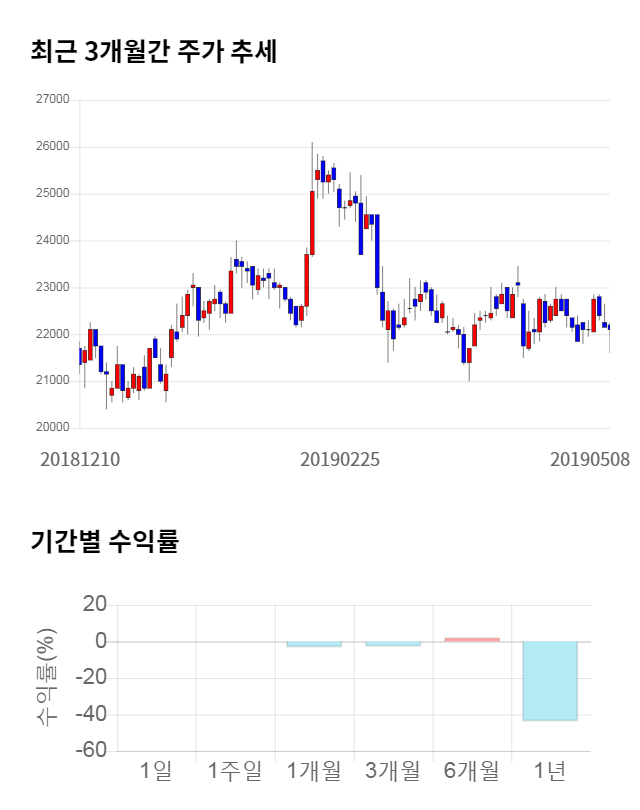The width and height of the screenshot is (640, 810).
Task: Click the light blue 1개월 return bar
Action: [314, 644]
